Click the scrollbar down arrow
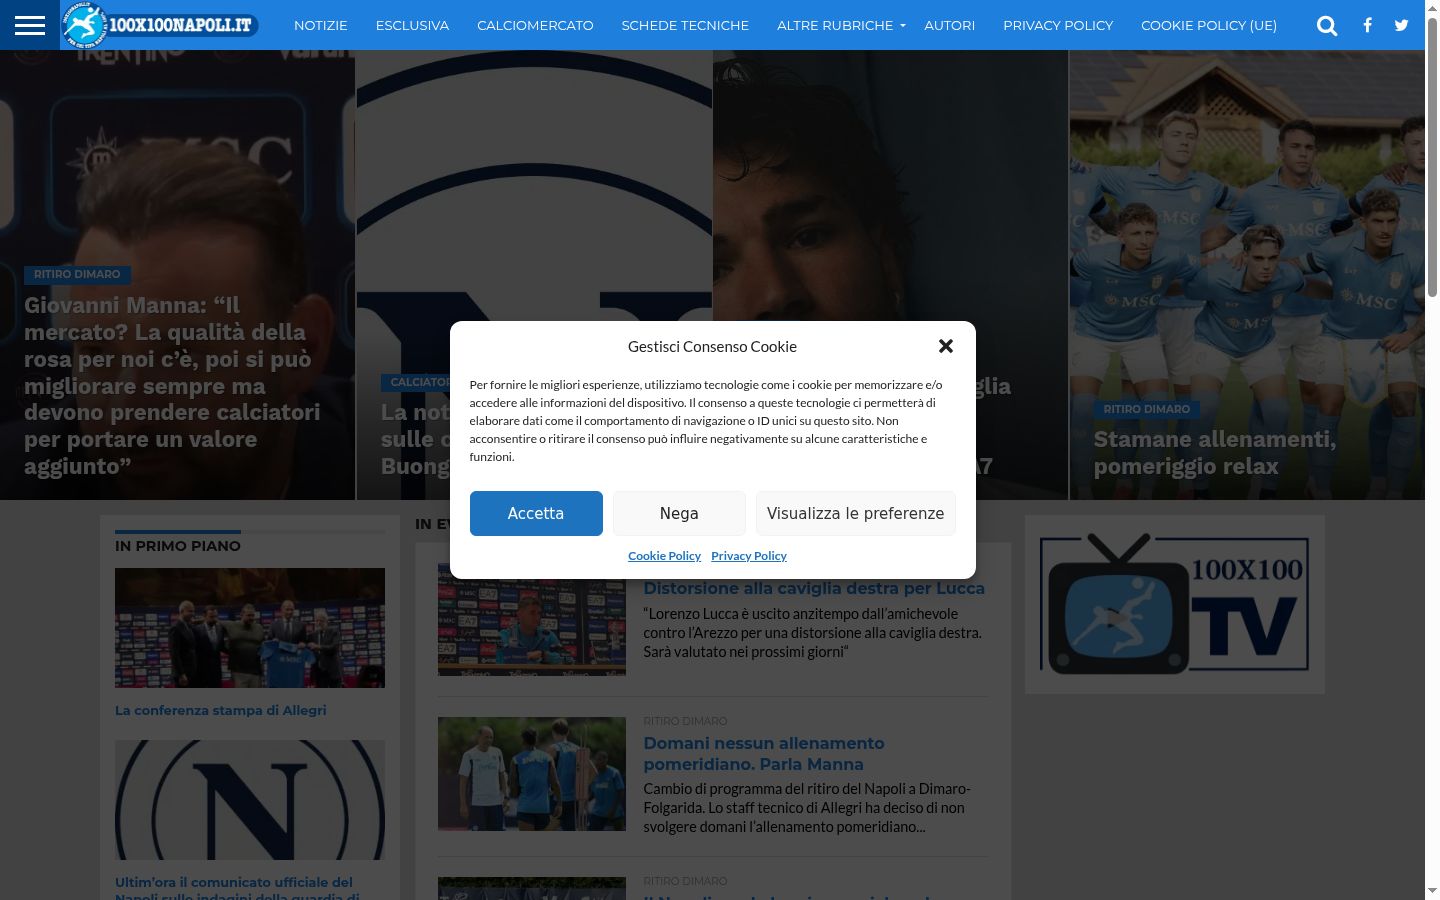 tap(1432, 890)
